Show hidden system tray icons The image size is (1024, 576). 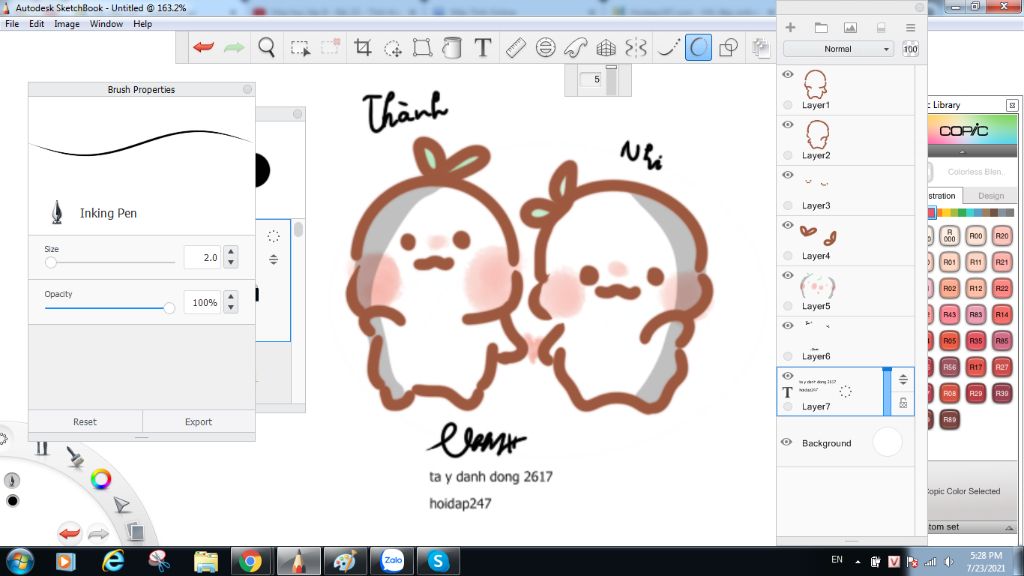click(857, 562)
